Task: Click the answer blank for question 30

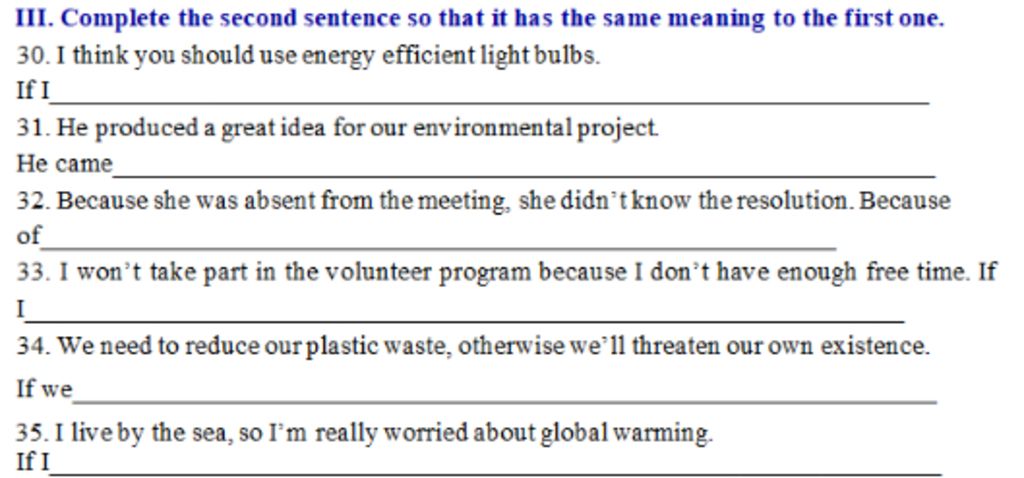Action: click(x=490, y=96)
